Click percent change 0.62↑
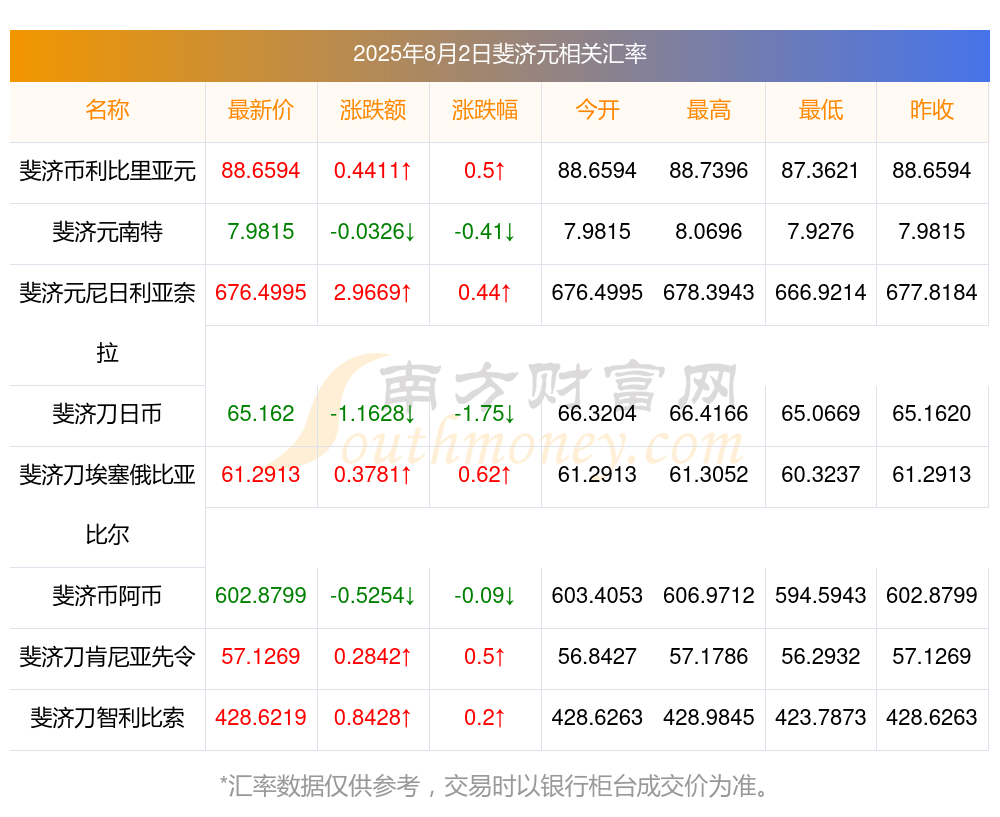The height and width of the screenshot is (817, 1000). 485,475
